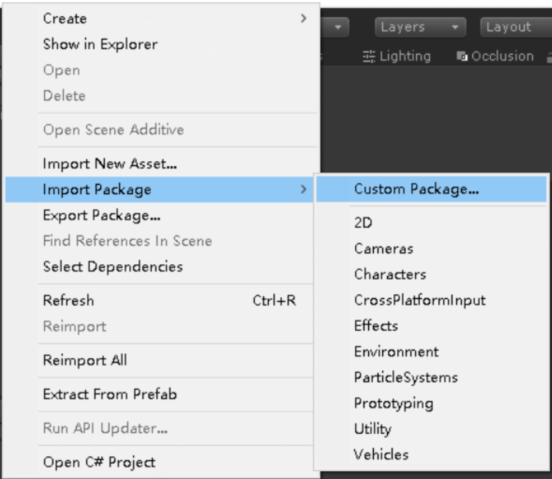This screenshot has width=552, height=479.
Task: Choose the Environment package
Action: click(431, 352)
